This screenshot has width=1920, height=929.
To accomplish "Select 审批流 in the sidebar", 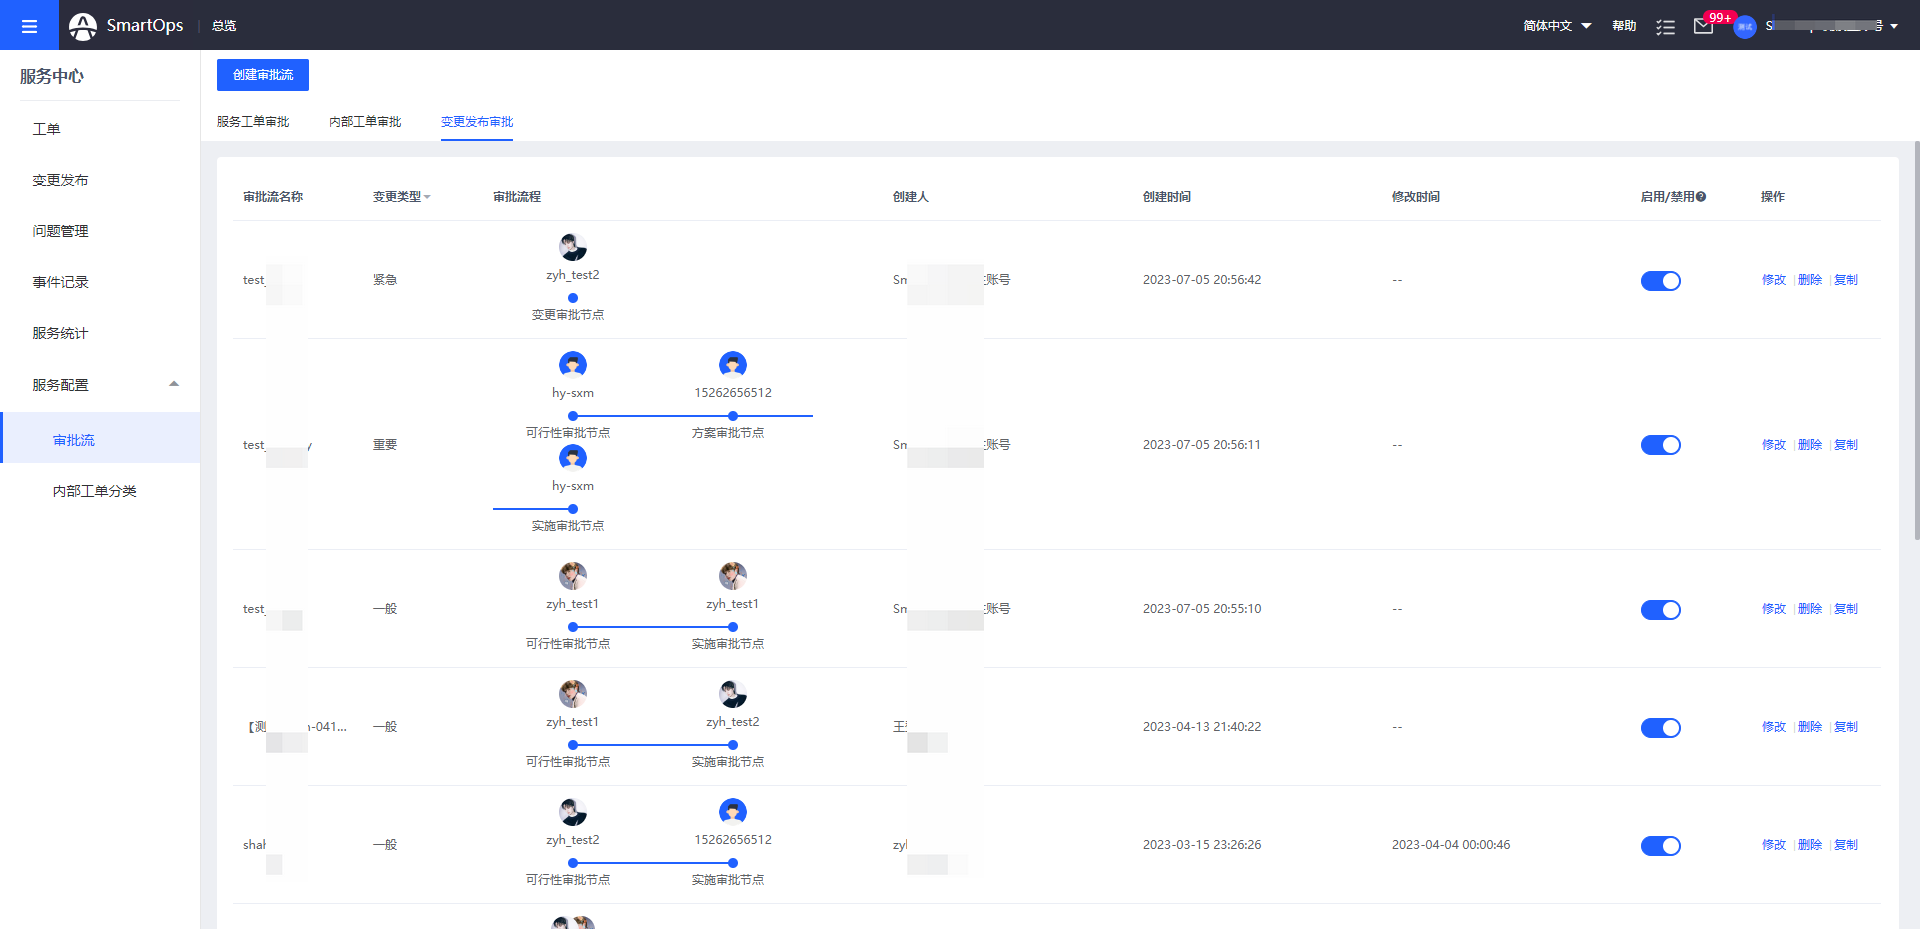I will 100,440.
